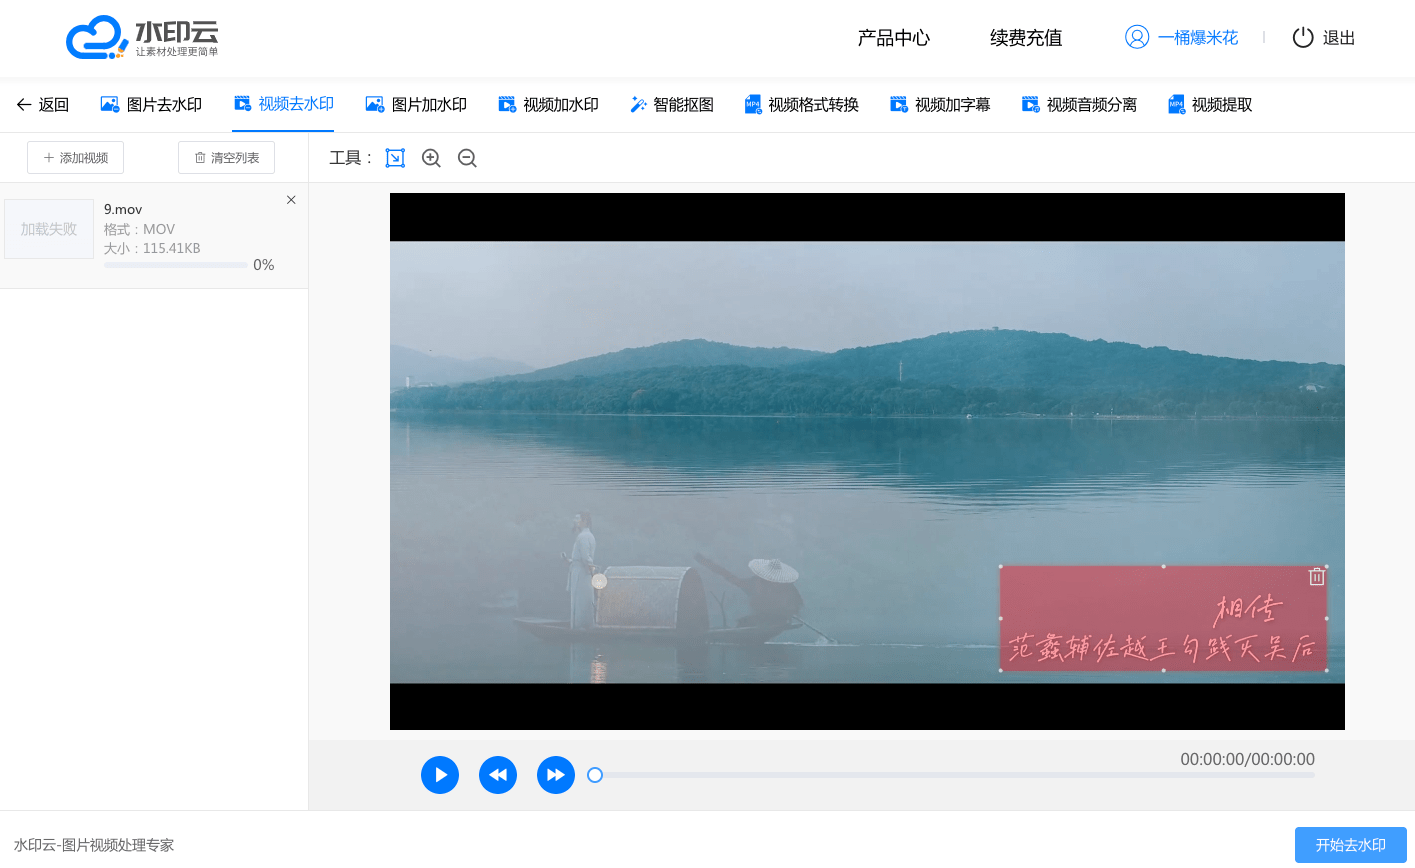Click 退出 to log out
Screen dimensions: 1415x868
click(1324, 38)
